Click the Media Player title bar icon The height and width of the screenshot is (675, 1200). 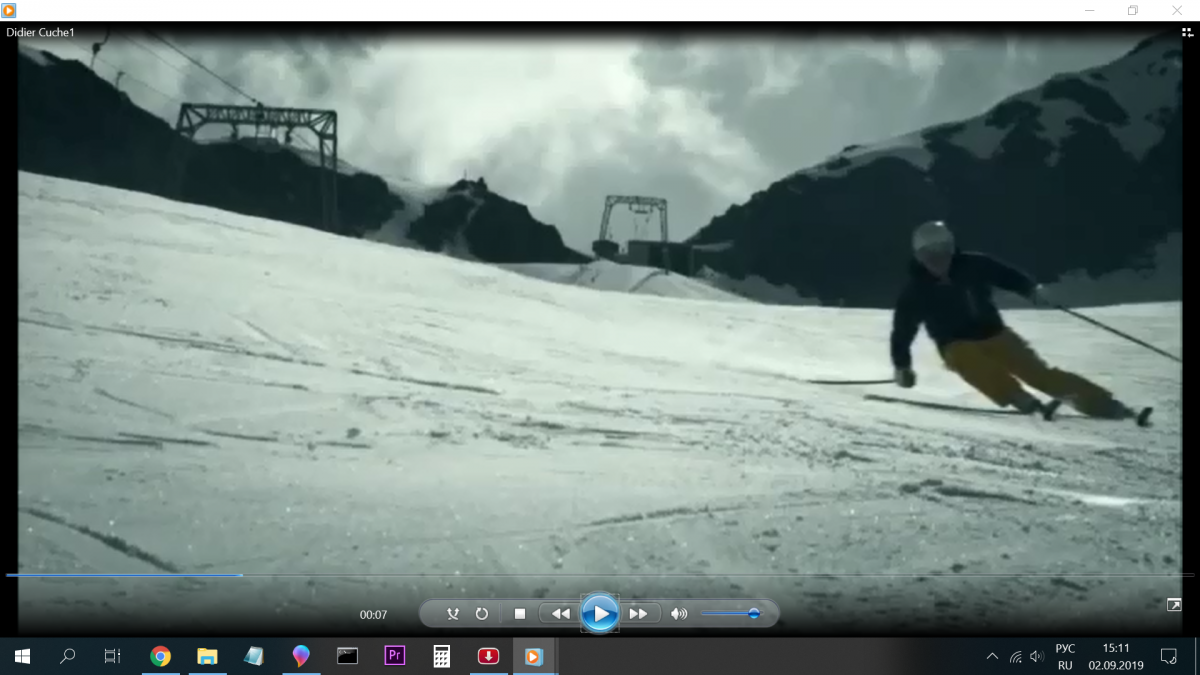tap(10, 10)
